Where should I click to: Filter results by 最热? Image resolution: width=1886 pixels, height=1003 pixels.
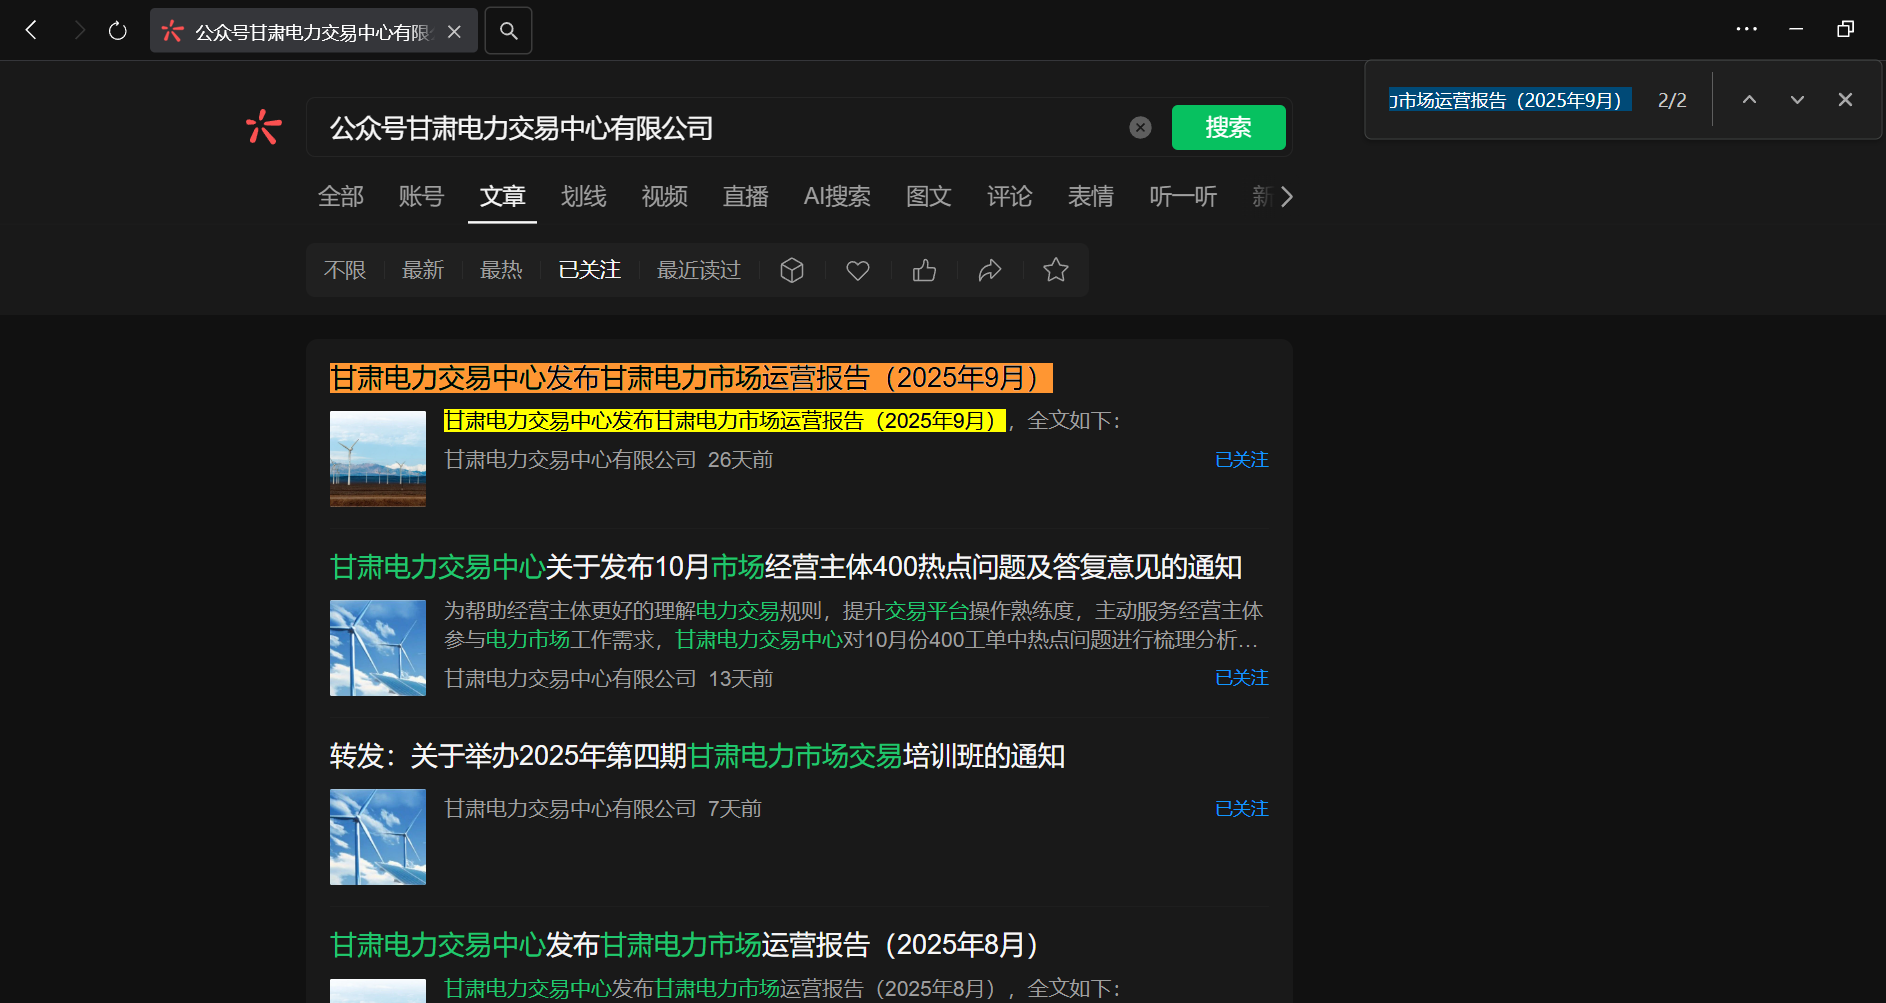[x=501, y=270]
